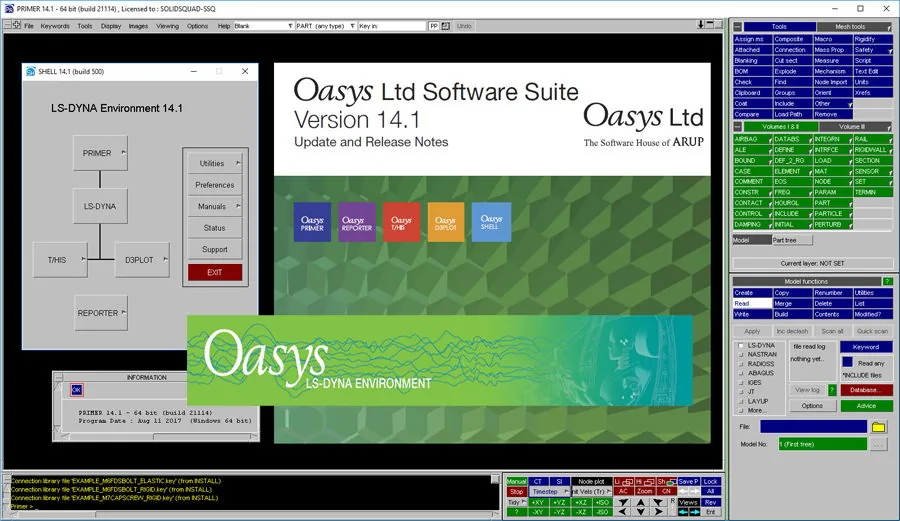The width and height of the screenshot is (900, 521).
Task: Click the red EXIT button in SHELL
Action: (x=215, y=273)
